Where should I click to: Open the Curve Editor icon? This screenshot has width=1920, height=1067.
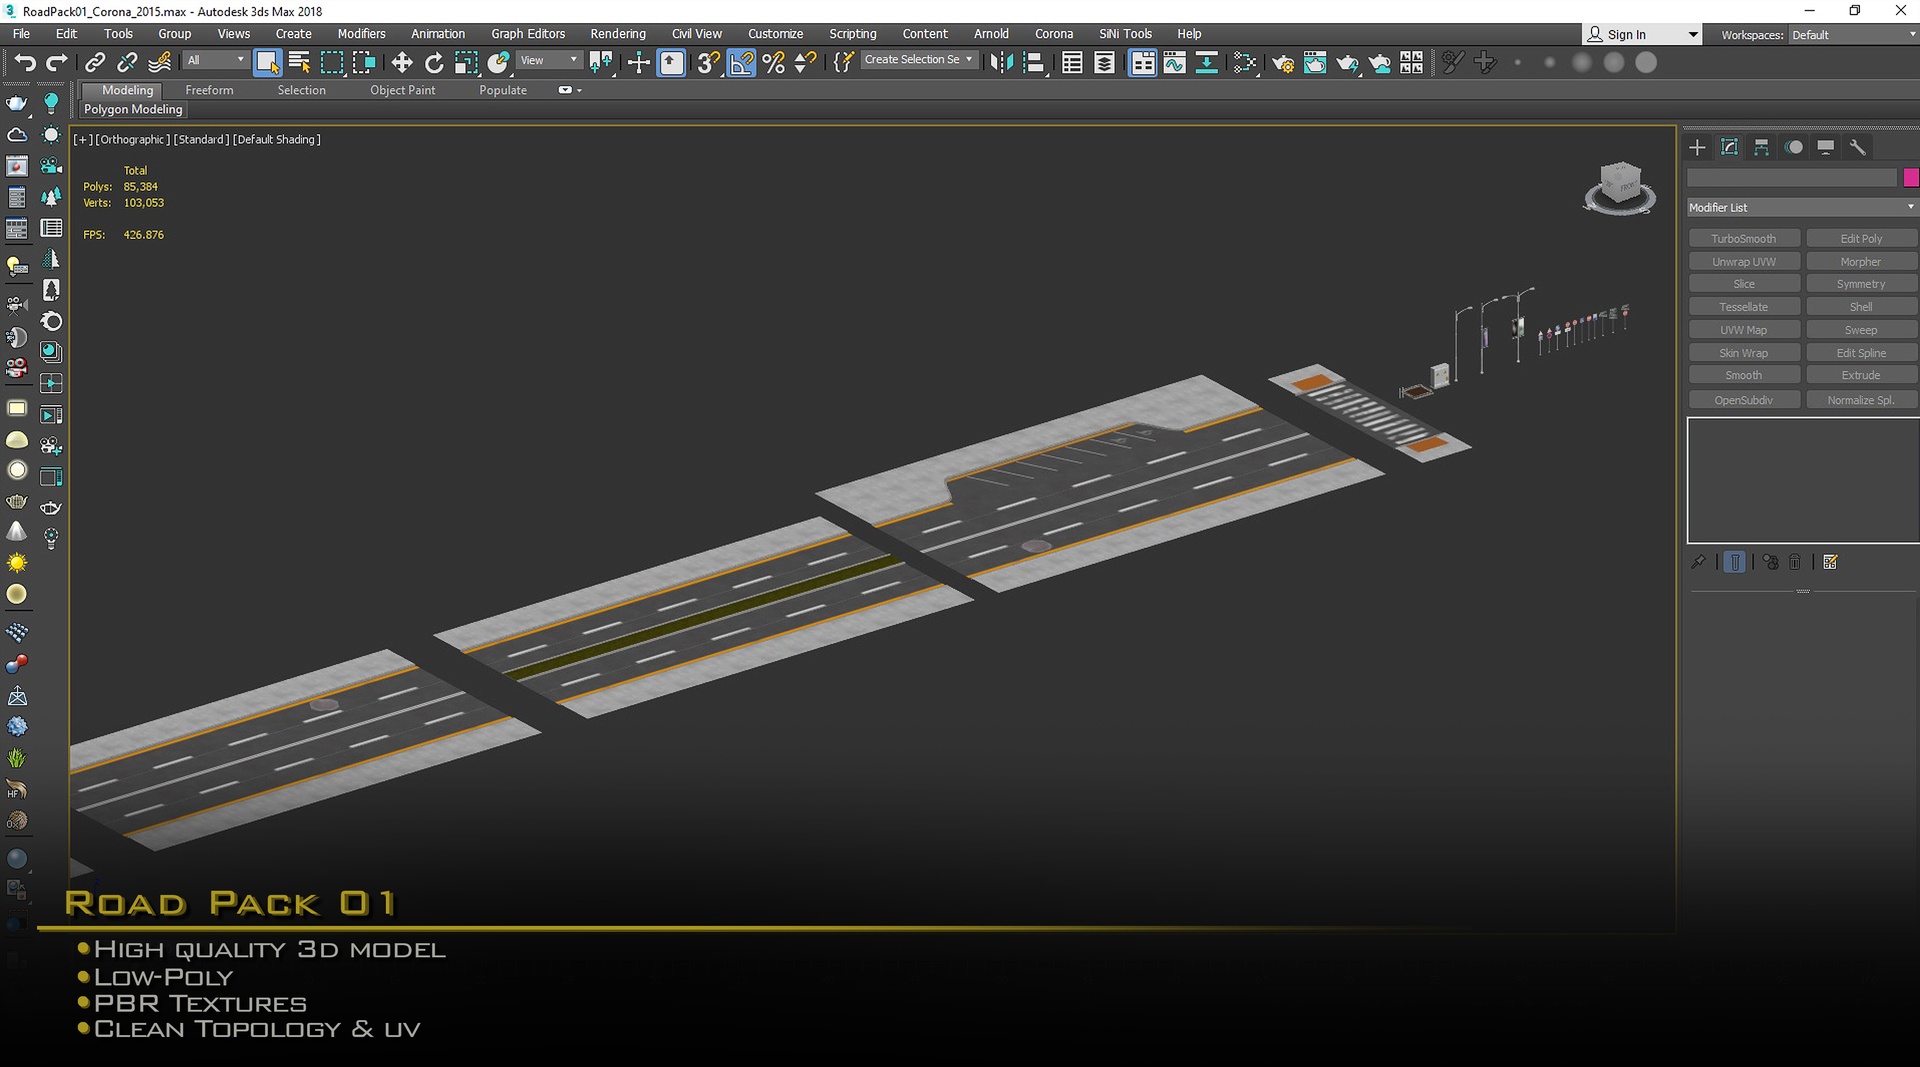pyautogui.click(x=1175, y=63)
